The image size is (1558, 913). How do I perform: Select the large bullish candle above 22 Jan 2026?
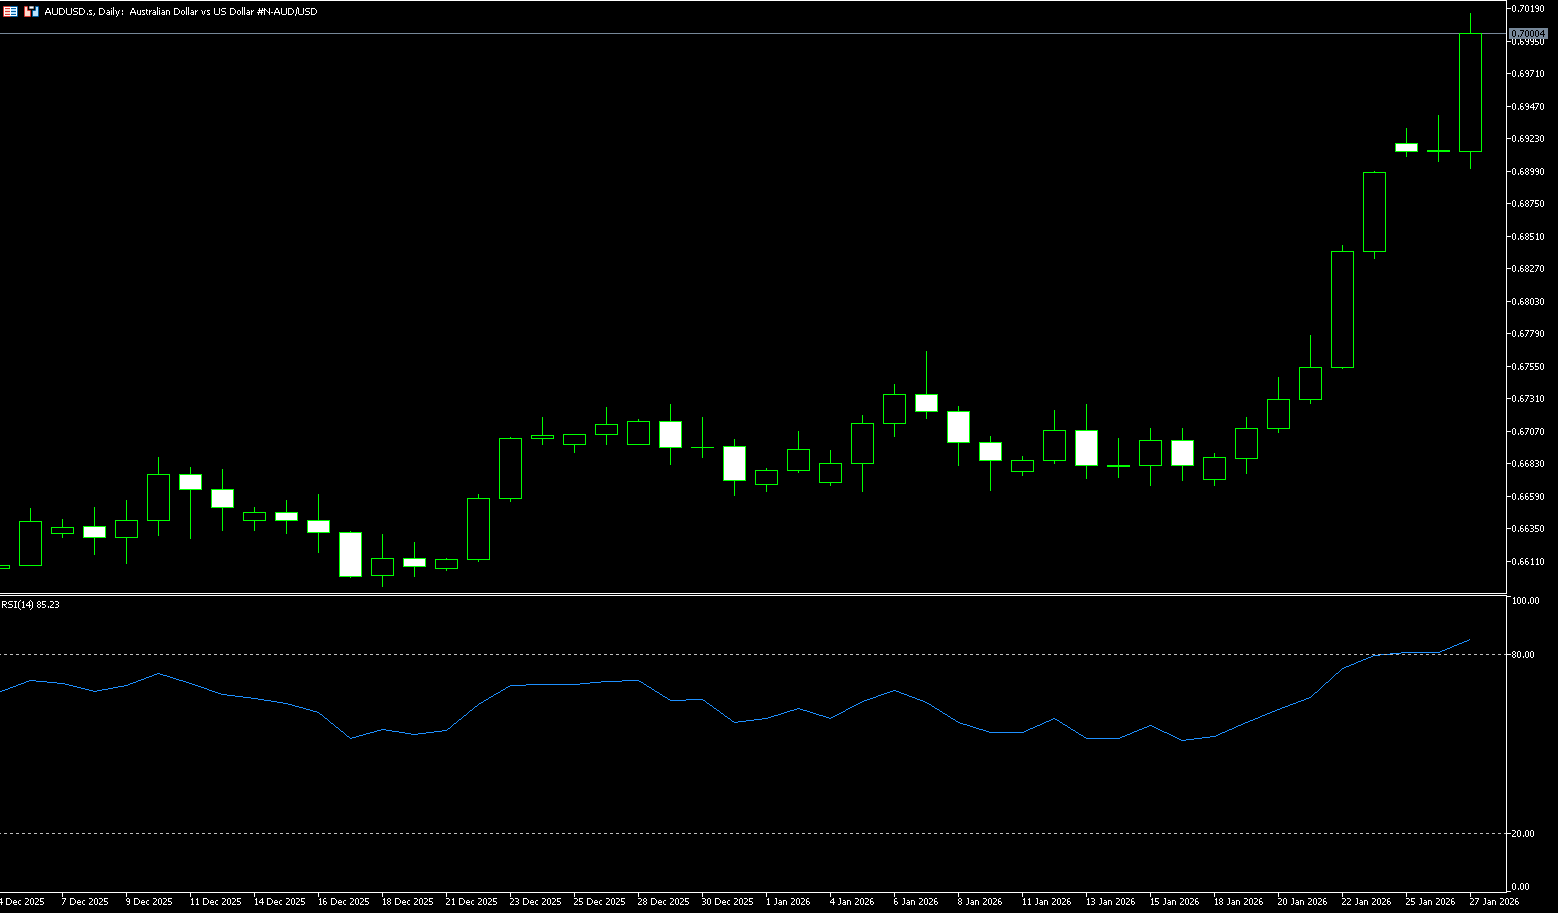[1342, 309]
